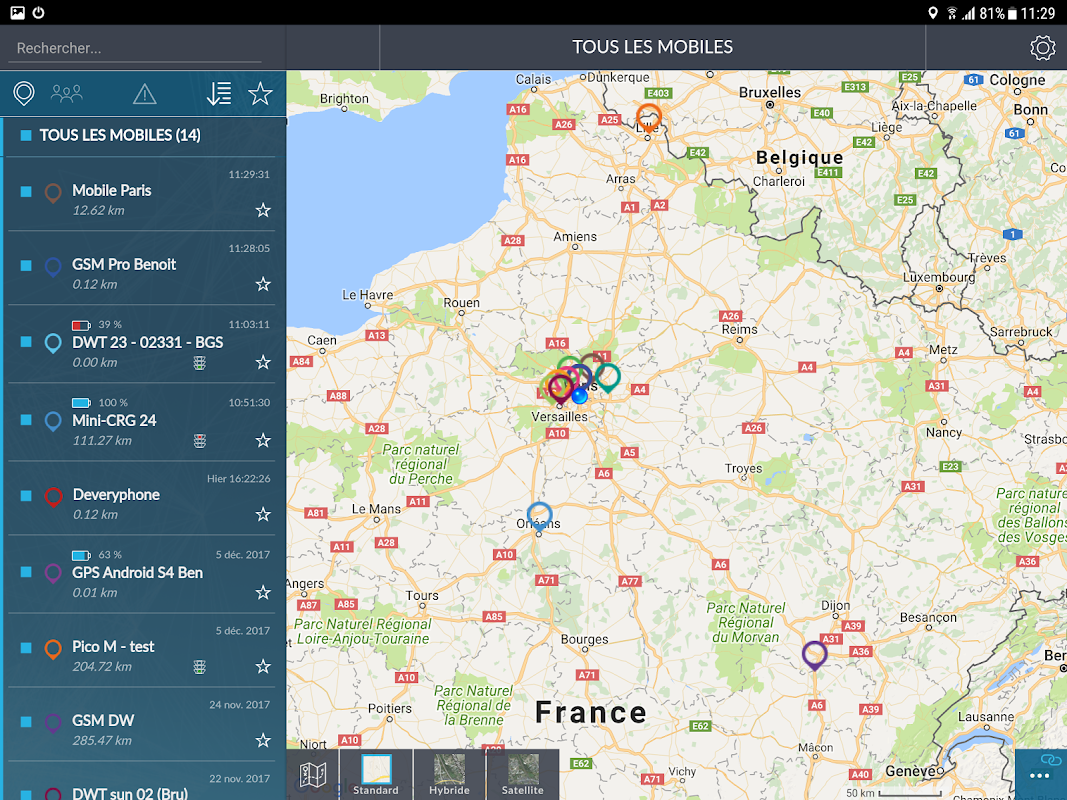Favorite Pico M - test with its star
The width and height of the screenshot is (1067, 800).
point(263,666)
